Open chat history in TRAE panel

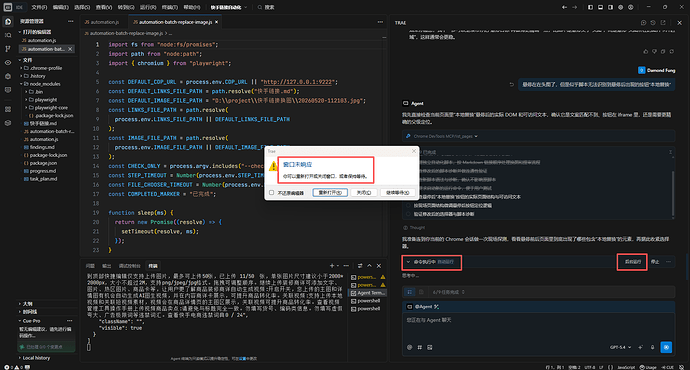pyautogui.click(x=653, y=22)
